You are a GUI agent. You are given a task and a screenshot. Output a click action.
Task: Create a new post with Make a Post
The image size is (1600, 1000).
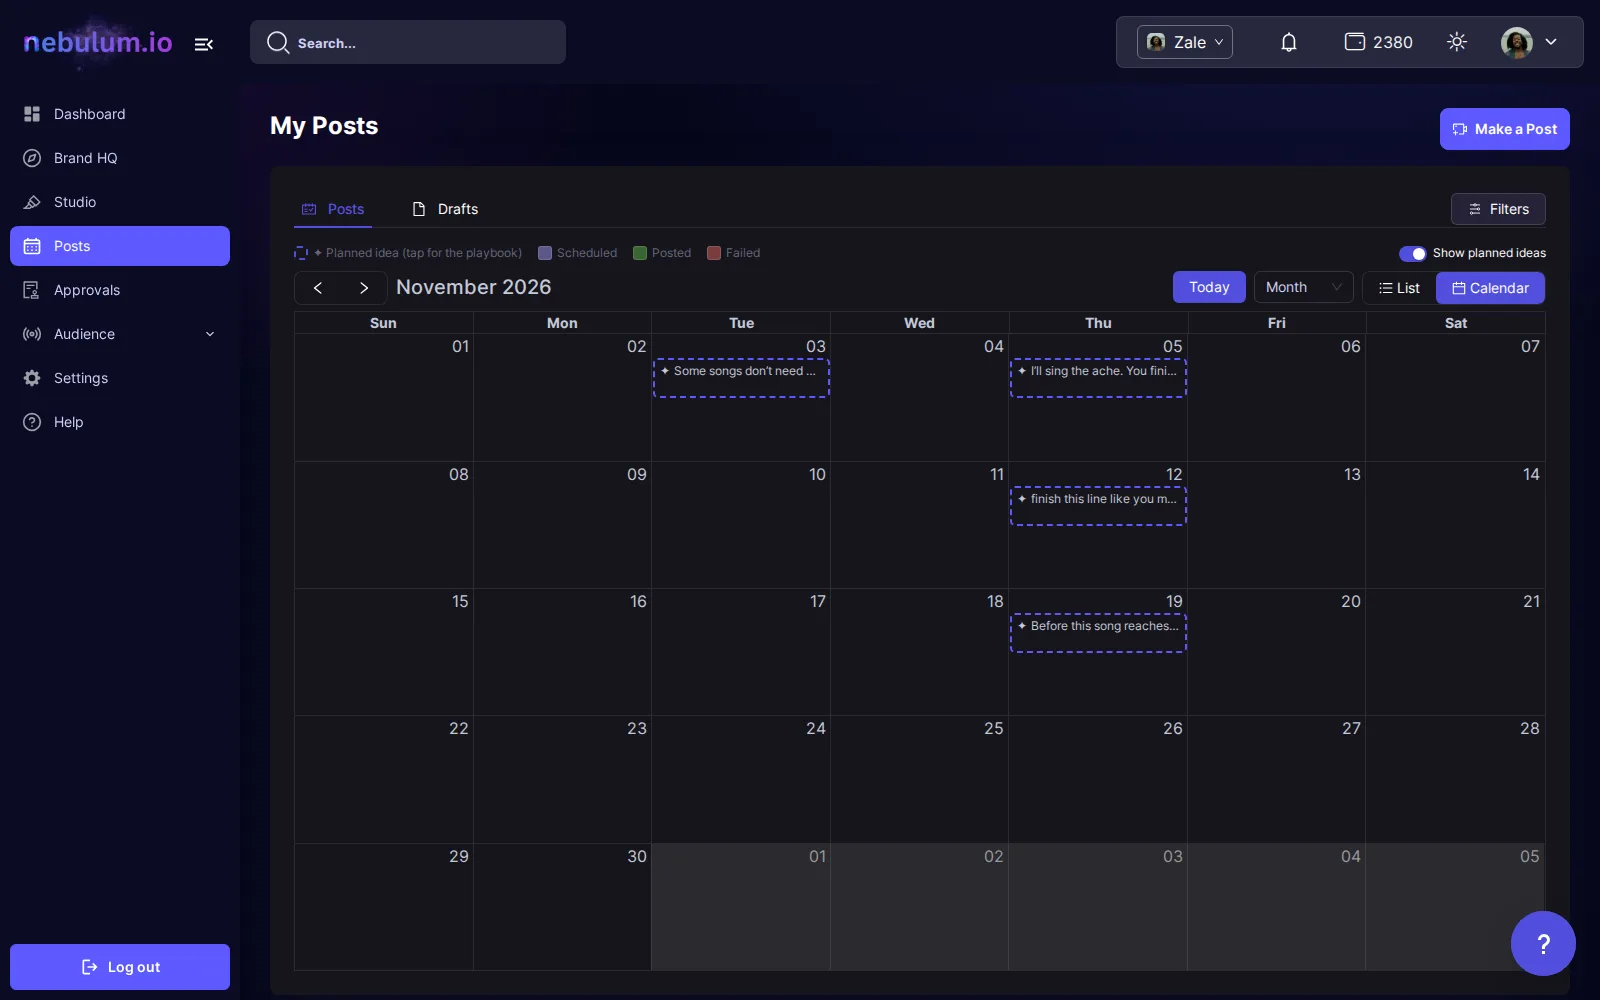[1505, 129]
